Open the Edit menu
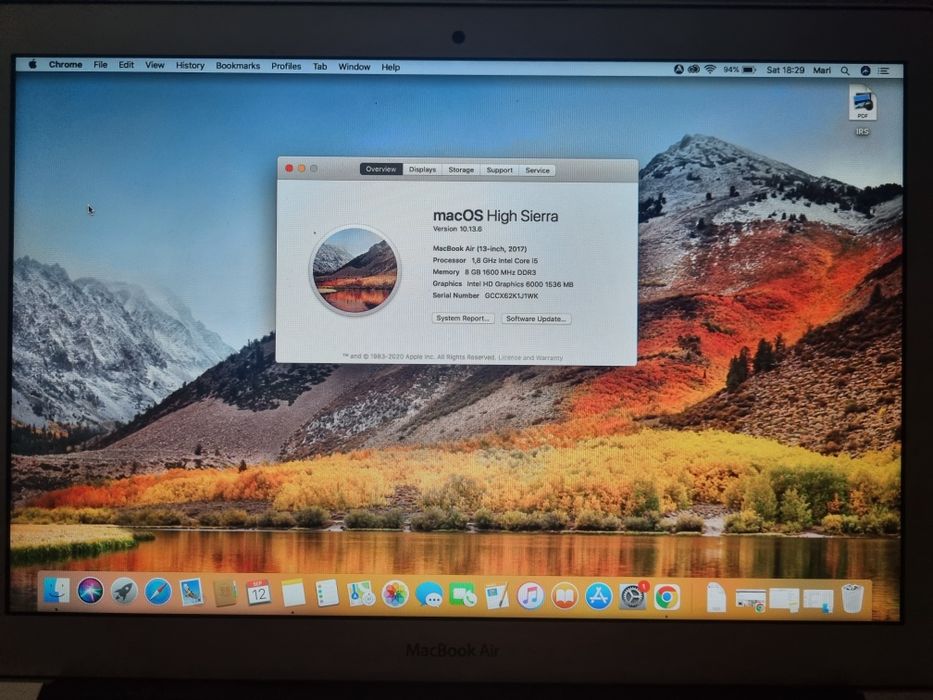 pos(126,65)
